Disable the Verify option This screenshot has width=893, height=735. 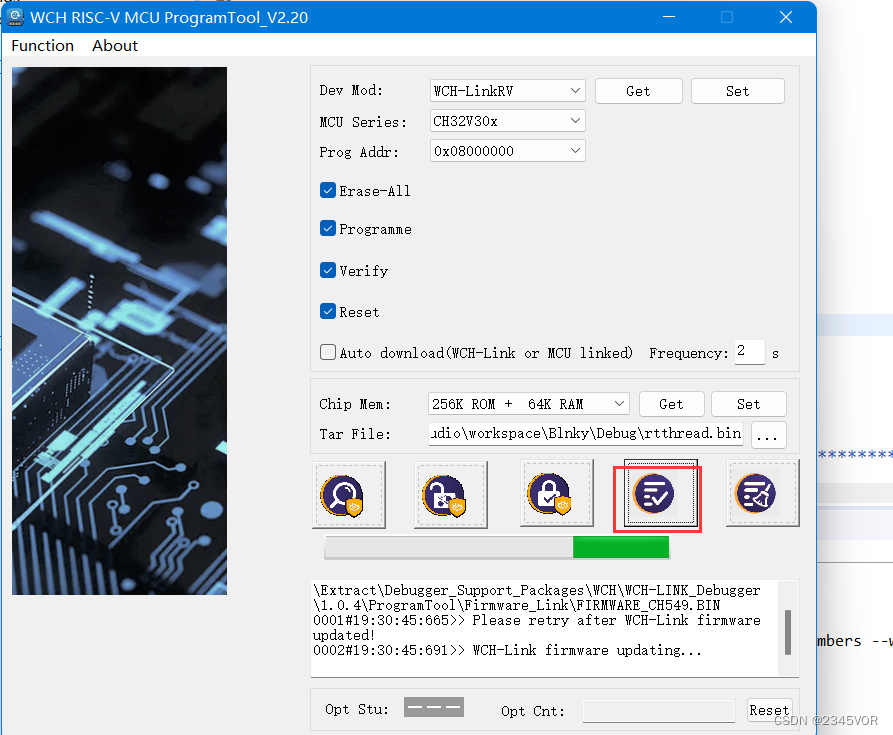(x=327, y=270)
